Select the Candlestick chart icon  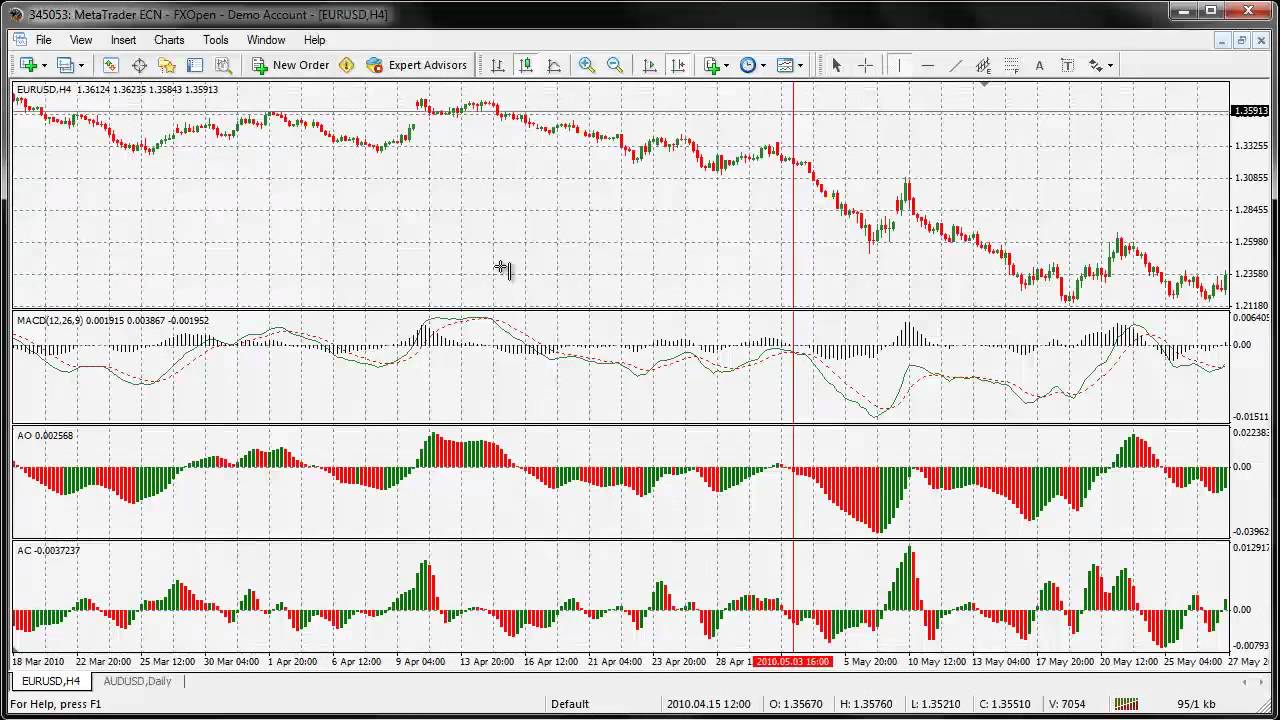click(527, 65)
